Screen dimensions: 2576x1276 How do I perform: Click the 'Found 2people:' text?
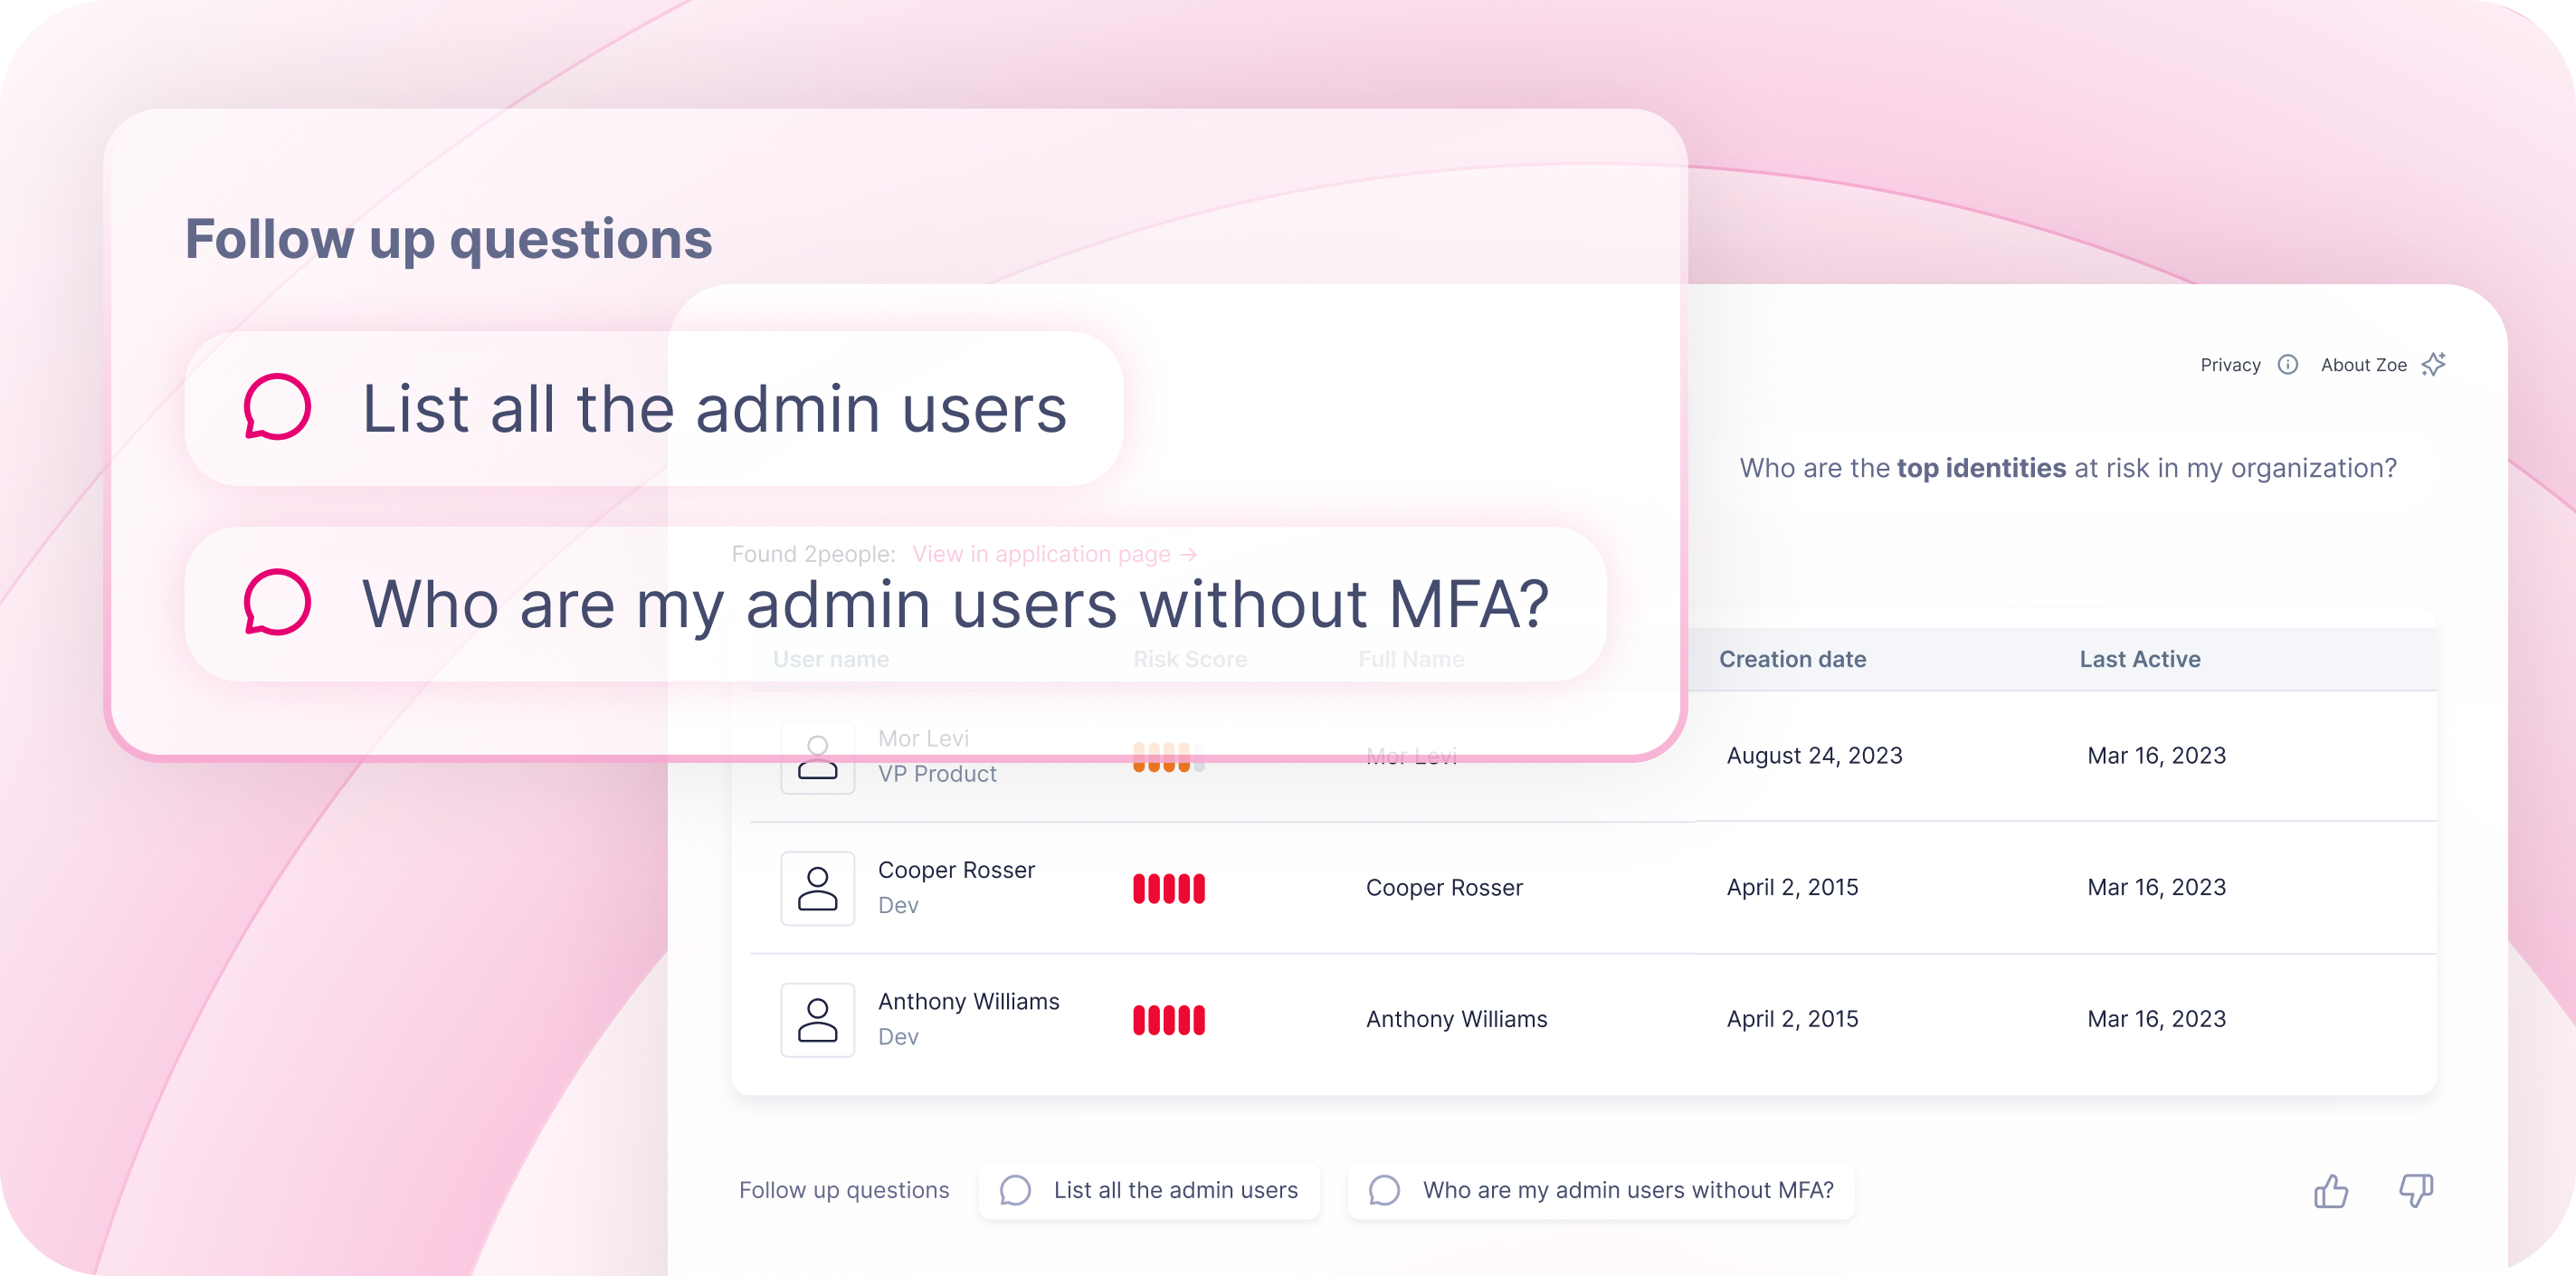[813, 554]
